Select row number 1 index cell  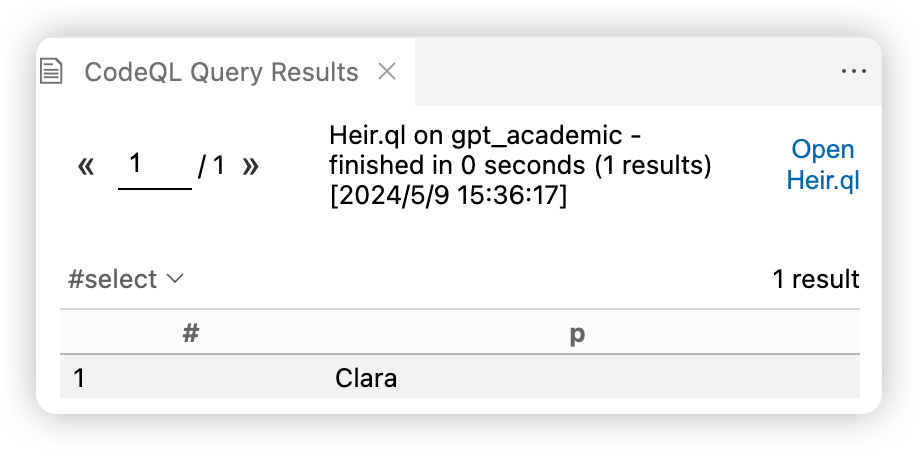point(80,379)
